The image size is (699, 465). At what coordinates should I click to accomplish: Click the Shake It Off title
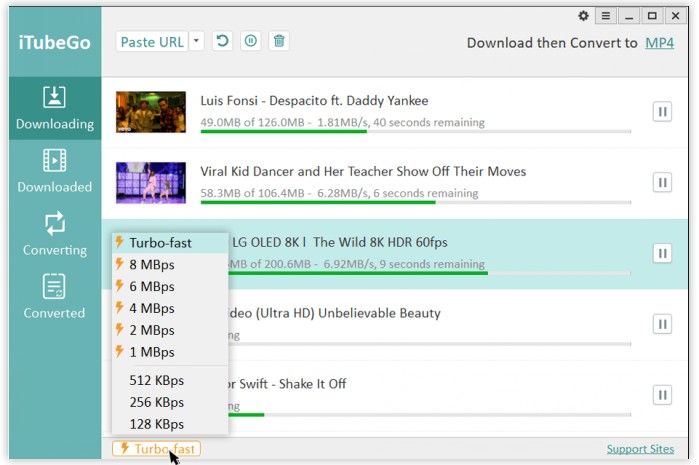coord(287,384)
